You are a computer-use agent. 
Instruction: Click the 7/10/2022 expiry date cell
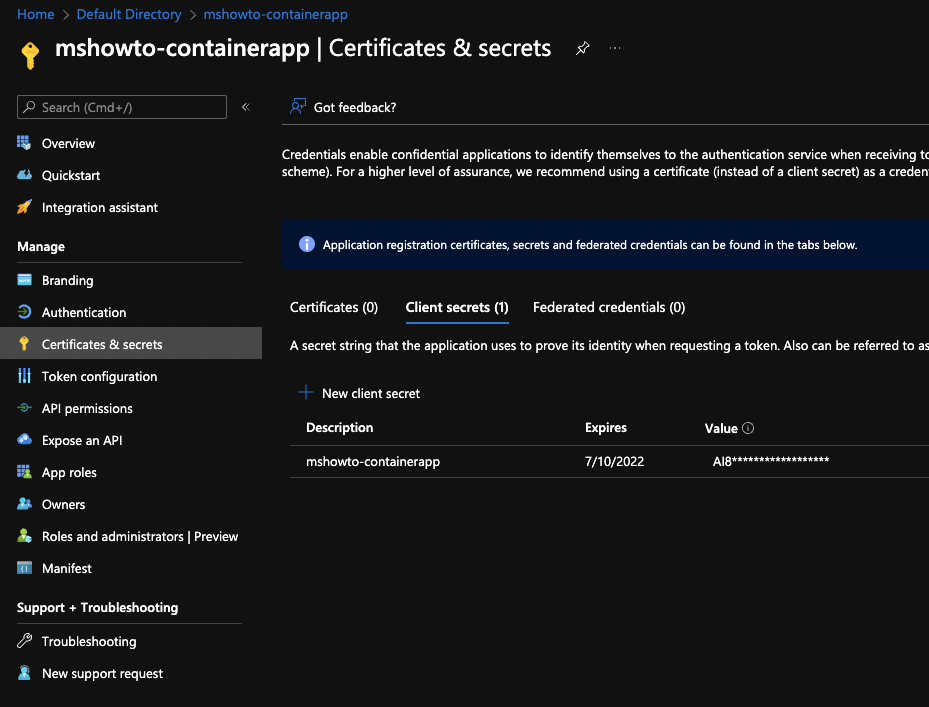[x=614, y=462]
